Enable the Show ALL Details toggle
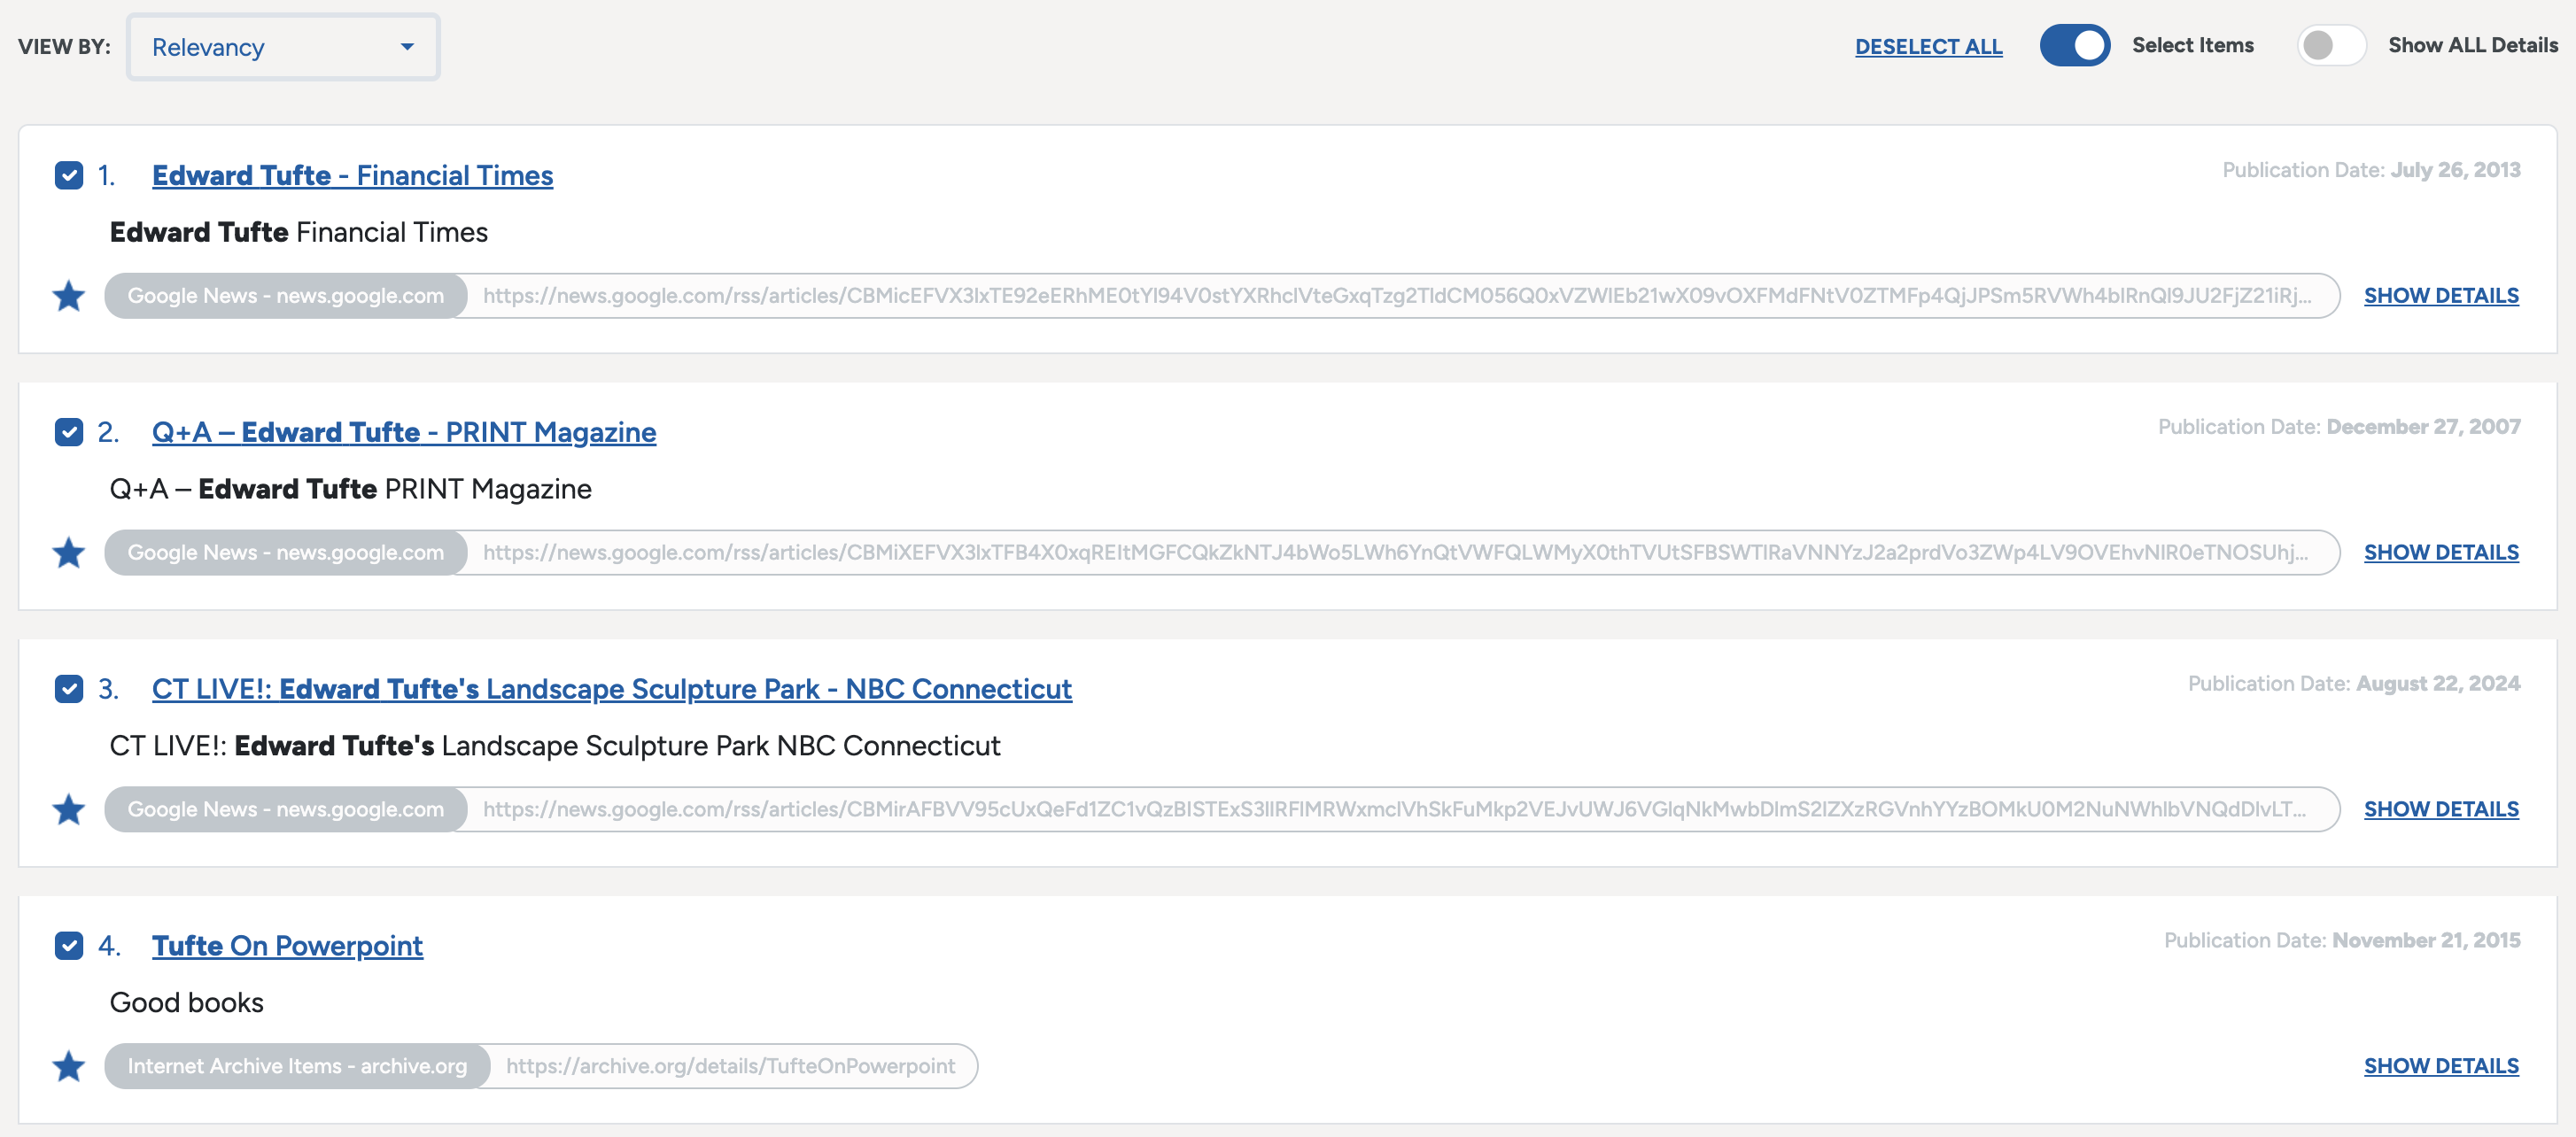Screen dimensions: 2576x1137 pyautogui.click(x=2330, y=46)
